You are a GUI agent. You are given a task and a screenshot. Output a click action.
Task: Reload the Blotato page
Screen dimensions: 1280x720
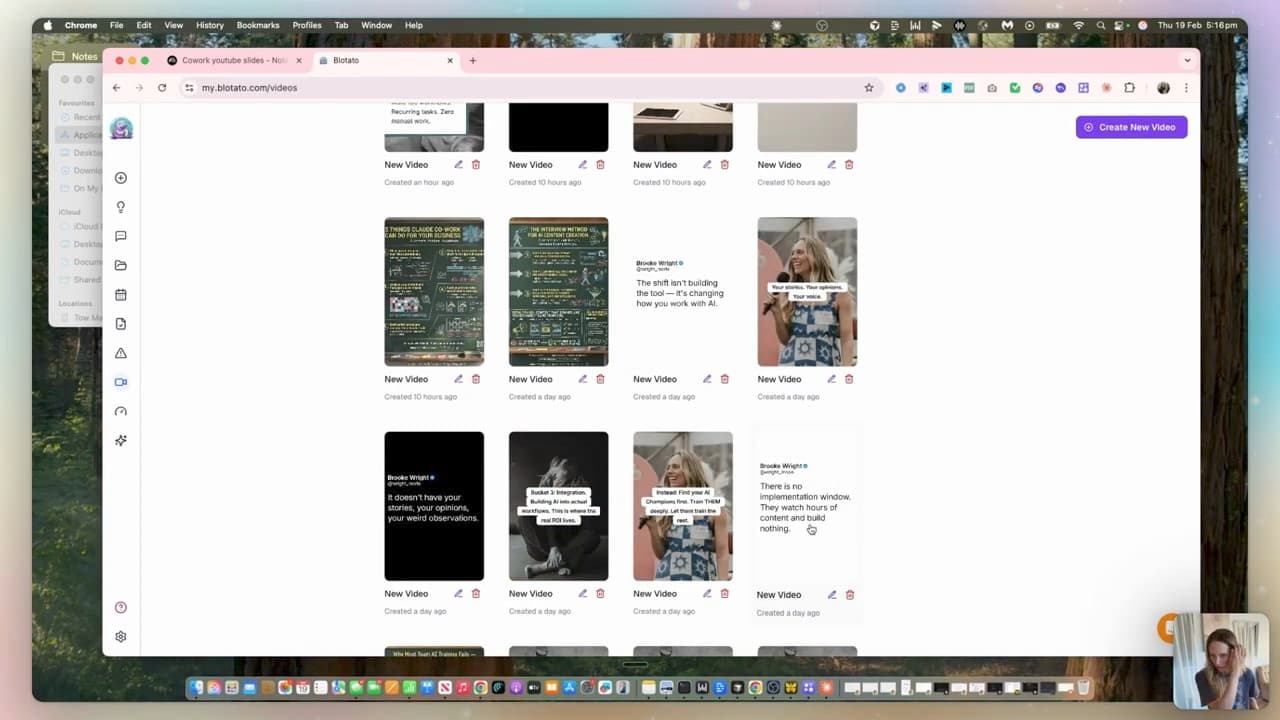point(162,88)
